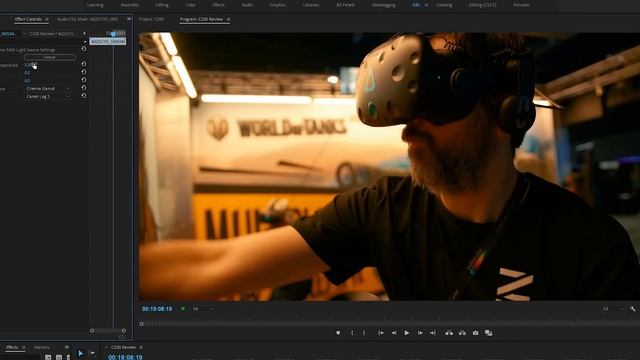Viewport: 640px width, 360px height.
Task: Select the Track Select Forward tool
Action: pos(92,353)
